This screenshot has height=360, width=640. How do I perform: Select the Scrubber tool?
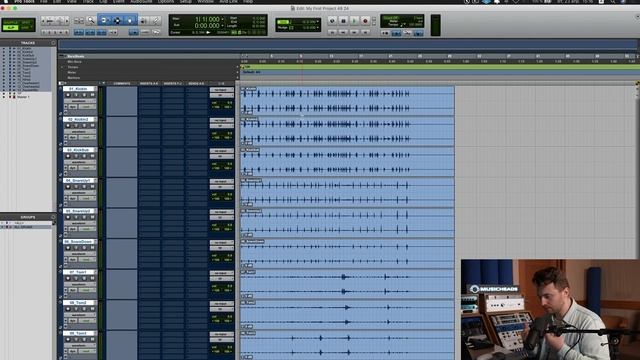coord(144,20)
